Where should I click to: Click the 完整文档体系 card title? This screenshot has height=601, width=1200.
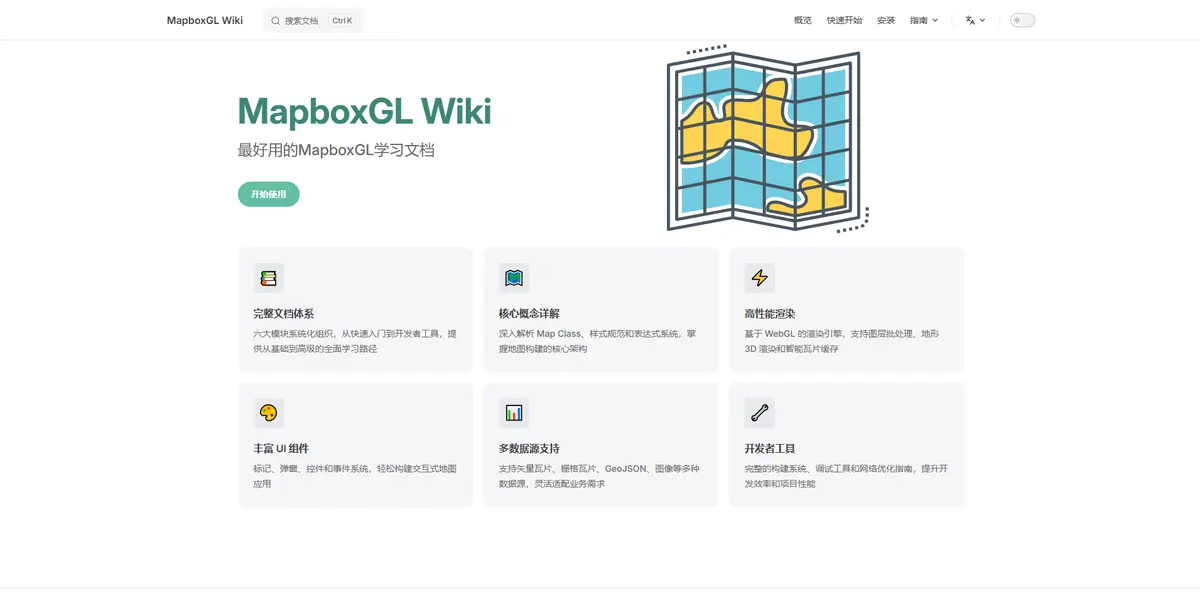click(284, 313)
